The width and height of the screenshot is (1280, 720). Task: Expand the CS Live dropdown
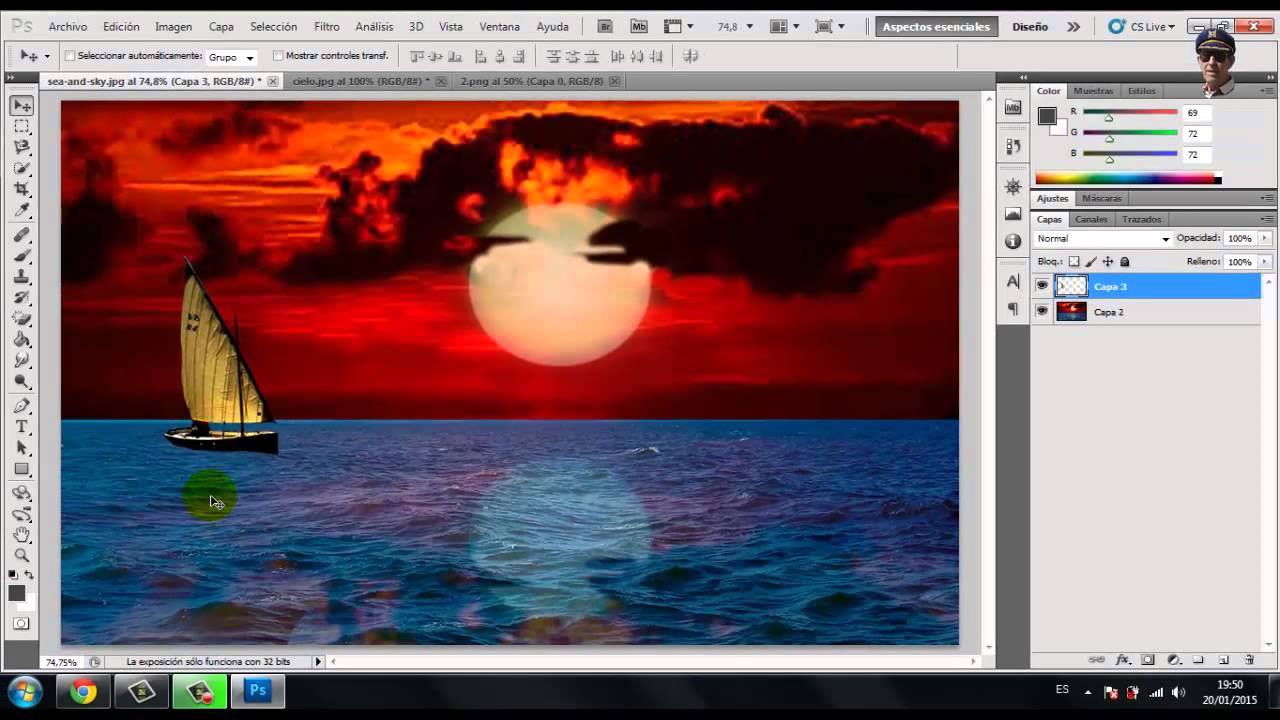click(x=1171, y=27)
